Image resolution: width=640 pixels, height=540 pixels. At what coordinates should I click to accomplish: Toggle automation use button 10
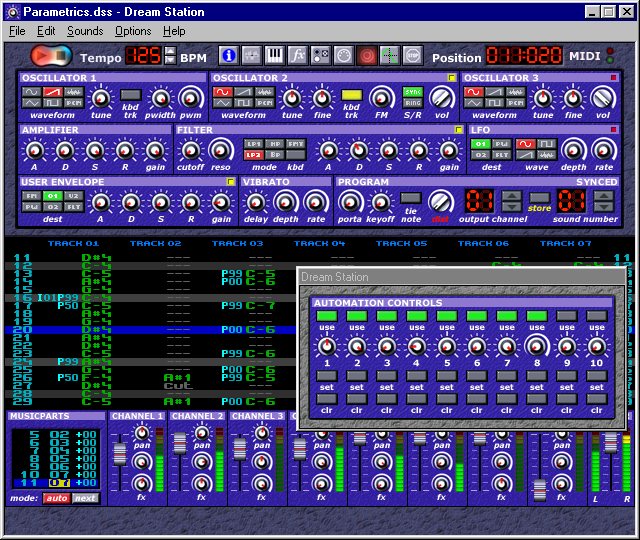click(597, 316)
